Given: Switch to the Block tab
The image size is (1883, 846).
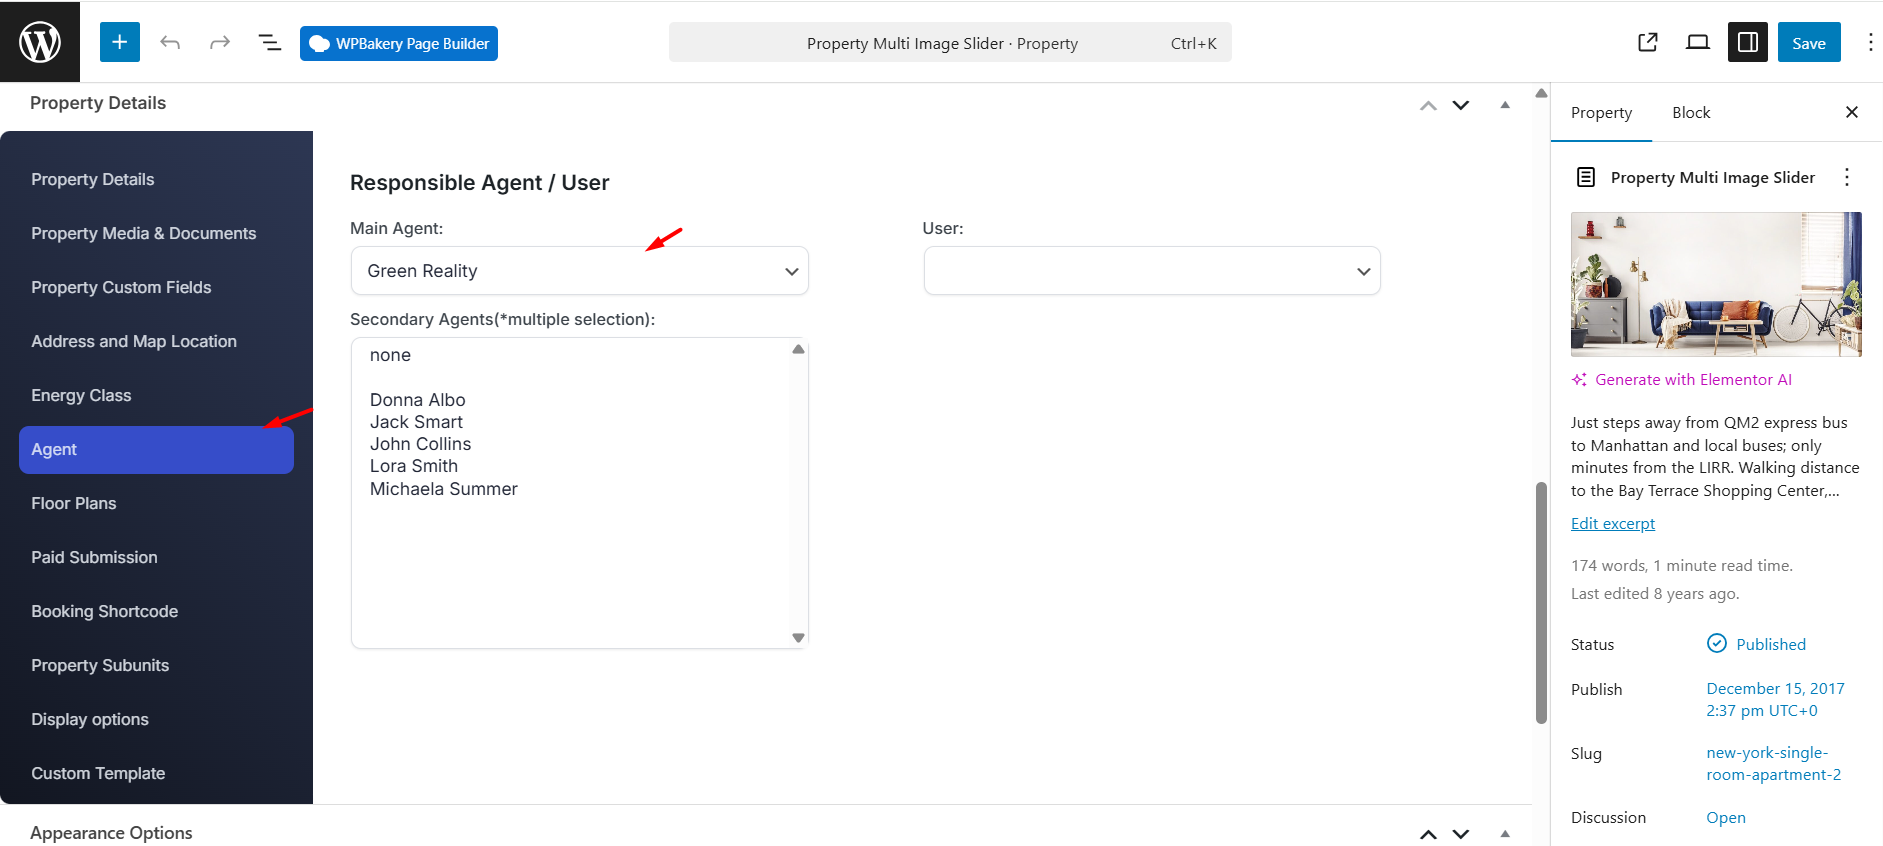Looking at the screenshot, I should (1691, 112).
